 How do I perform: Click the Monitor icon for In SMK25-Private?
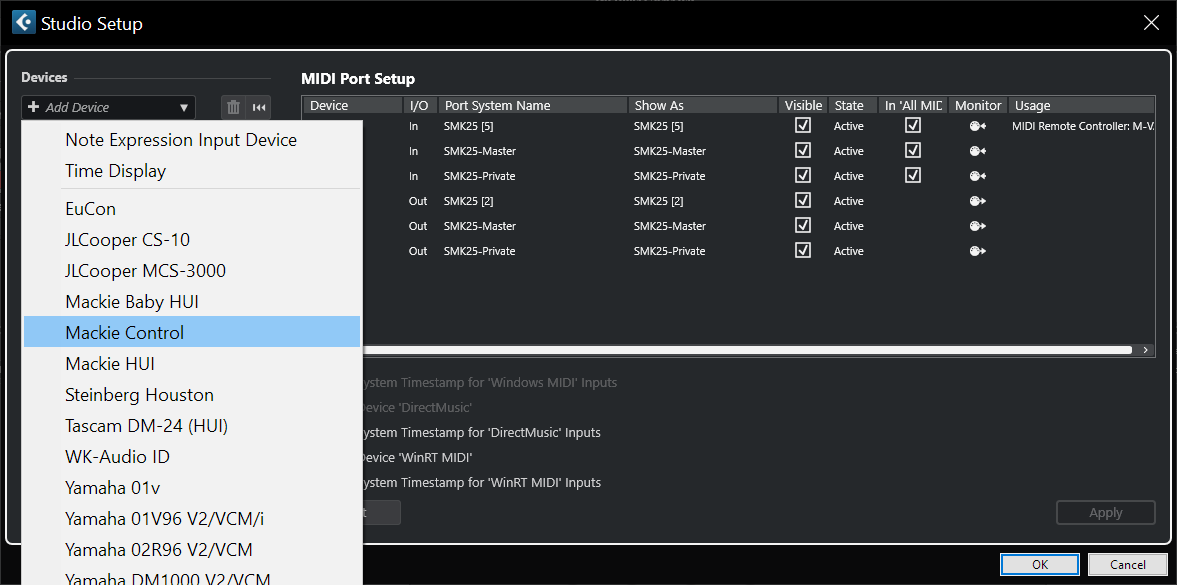[977, 176]
